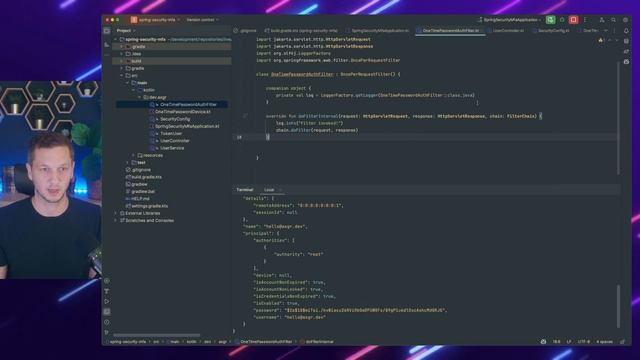Click the spring-security-mfa project icon in title bar
Screen dimensions: 640x360
[x=134, y=20]
